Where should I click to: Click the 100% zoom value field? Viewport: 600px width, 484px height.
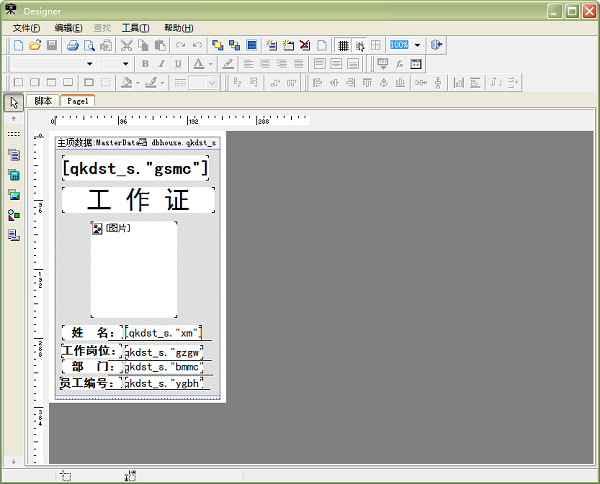[399, 45]
